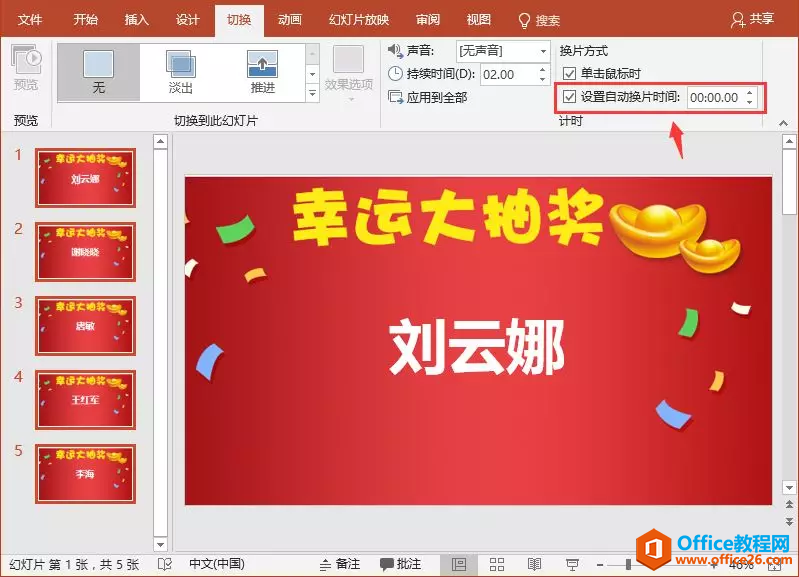Decrease 持续时间 with down spinner
Viewport: 799px width, 577px height.
[543, 80]
